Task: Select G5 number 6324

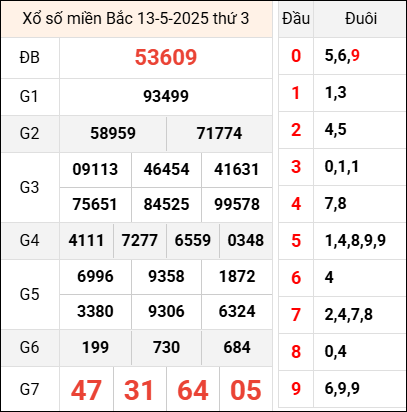Action: click(237, 312)
